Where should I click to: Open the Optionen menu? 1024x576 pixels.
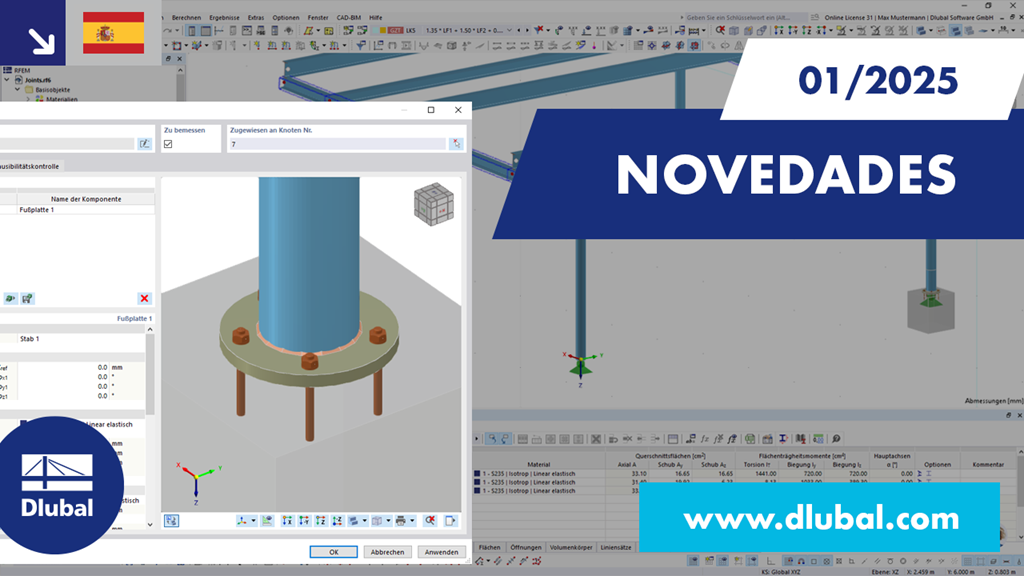285,18
